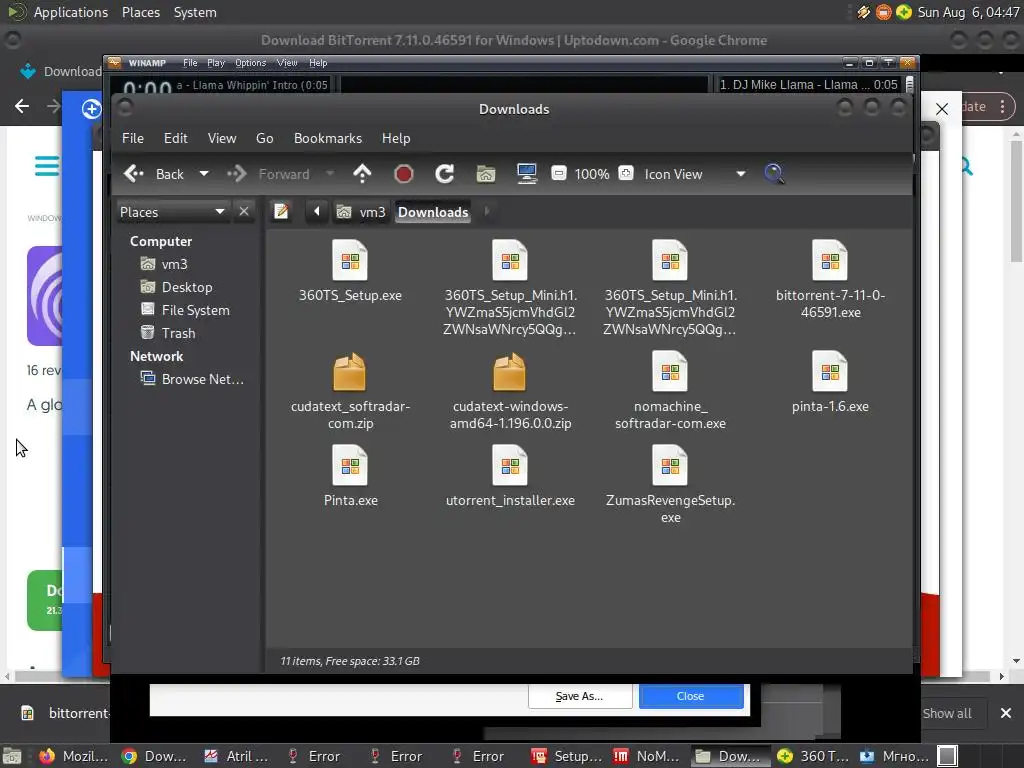The width and height of the screenshot is (1024, 768).
Task: Open the file search magnifier icon
Action: coord(774,174)
